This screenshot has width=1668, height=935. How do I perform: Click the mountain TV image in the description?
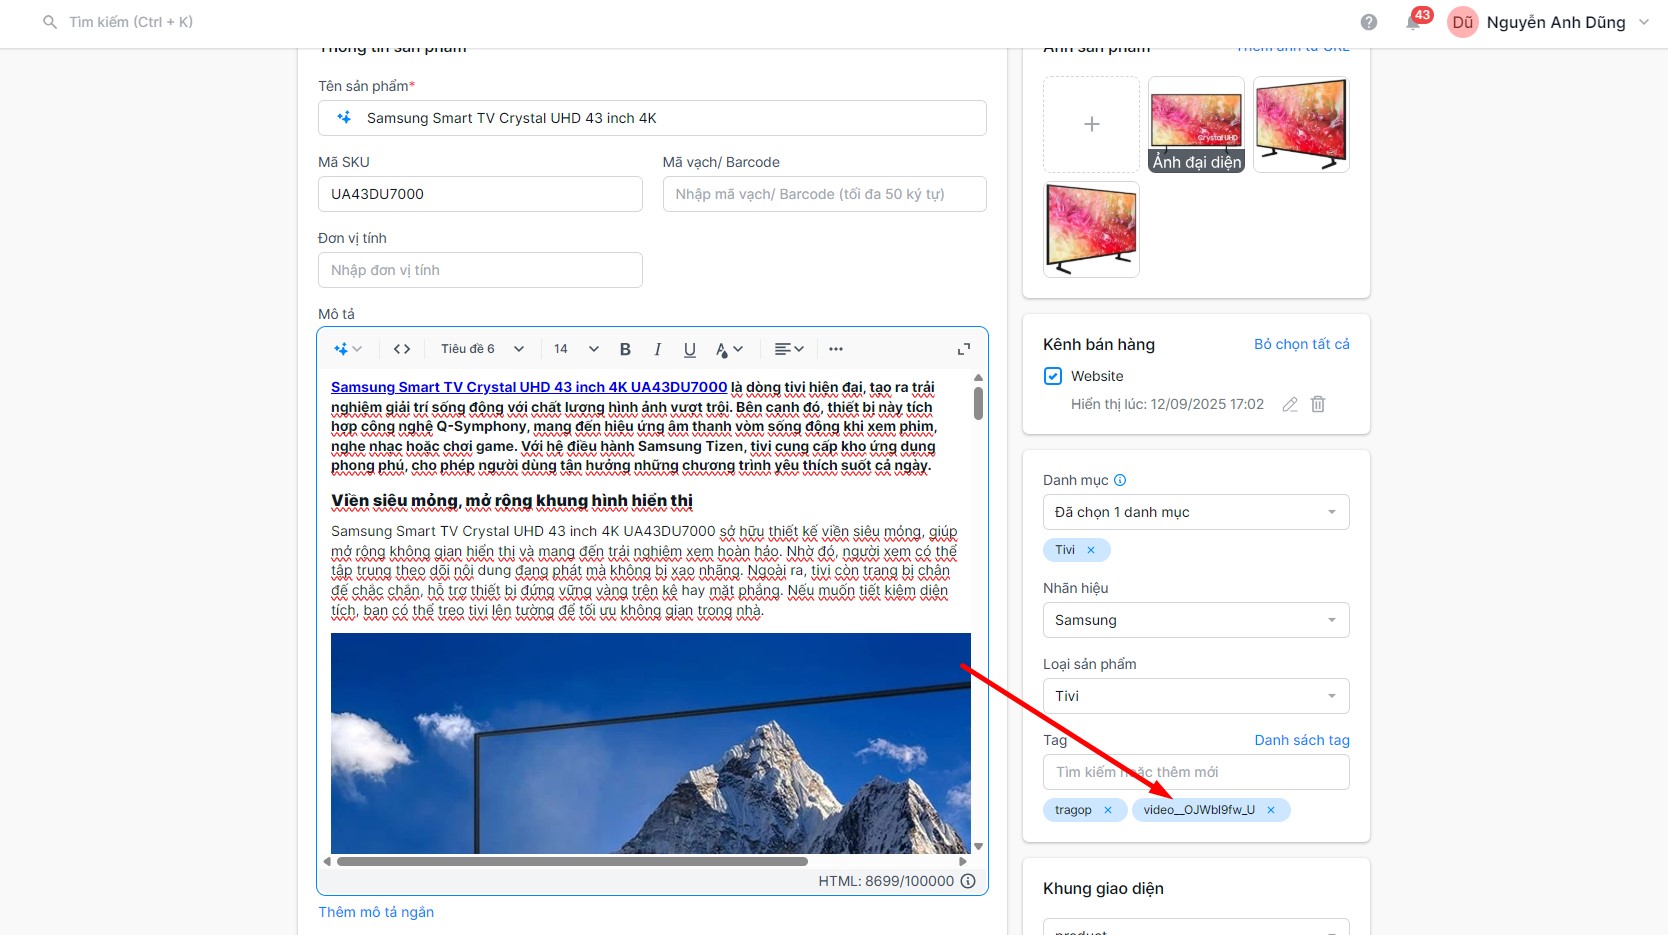[651, 743]
